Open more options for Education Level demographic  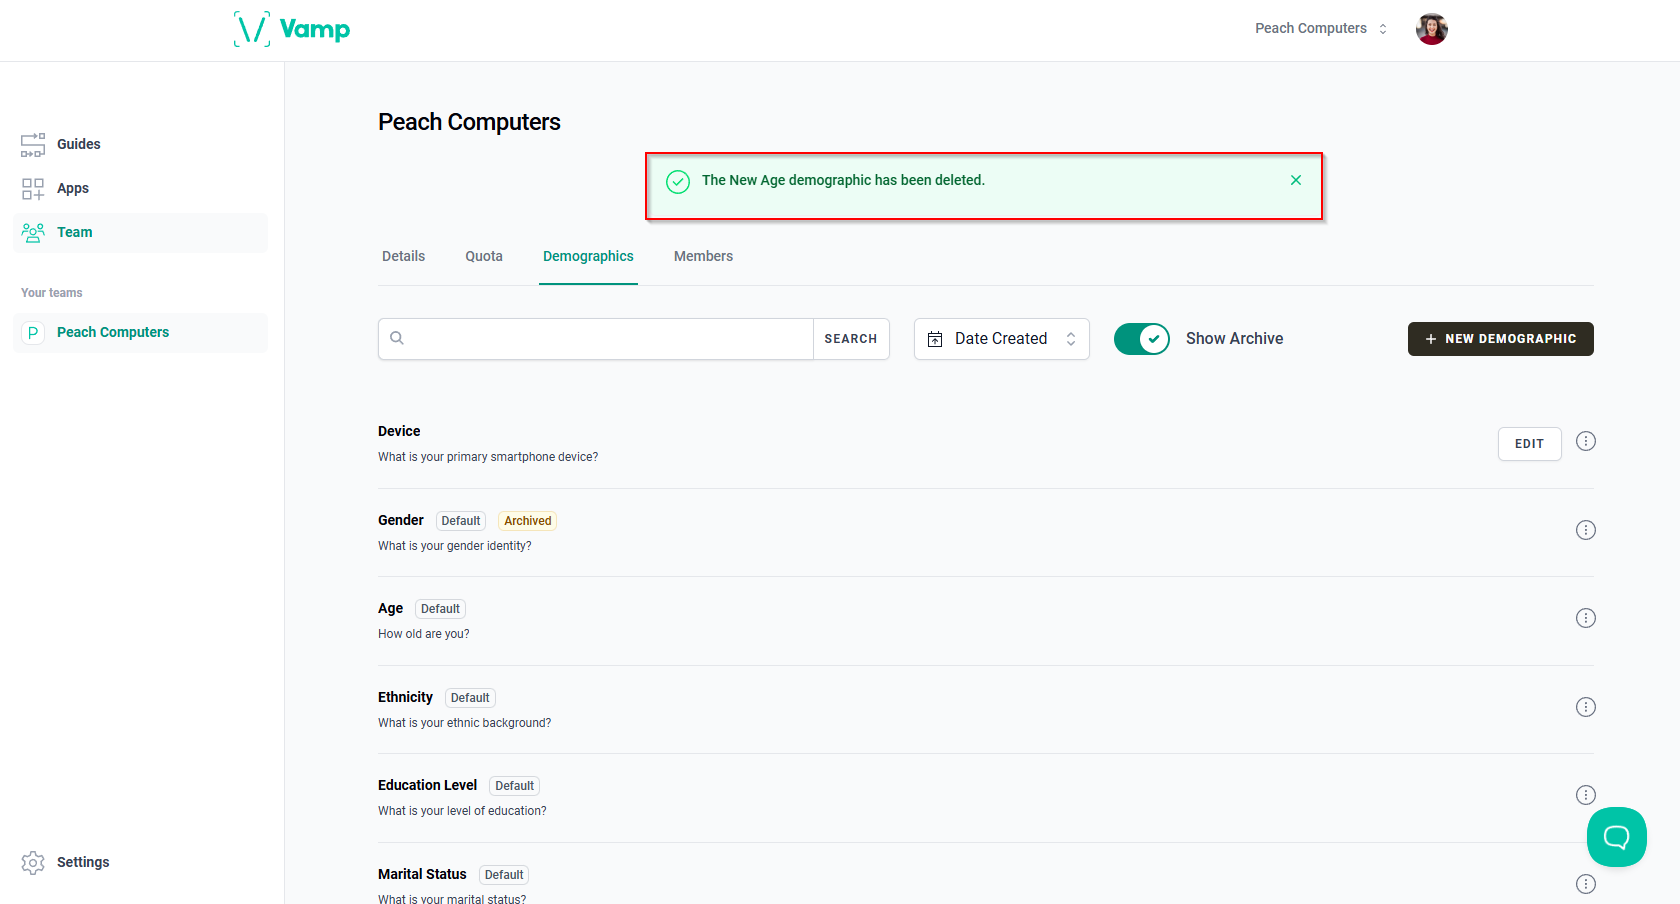1586,795
